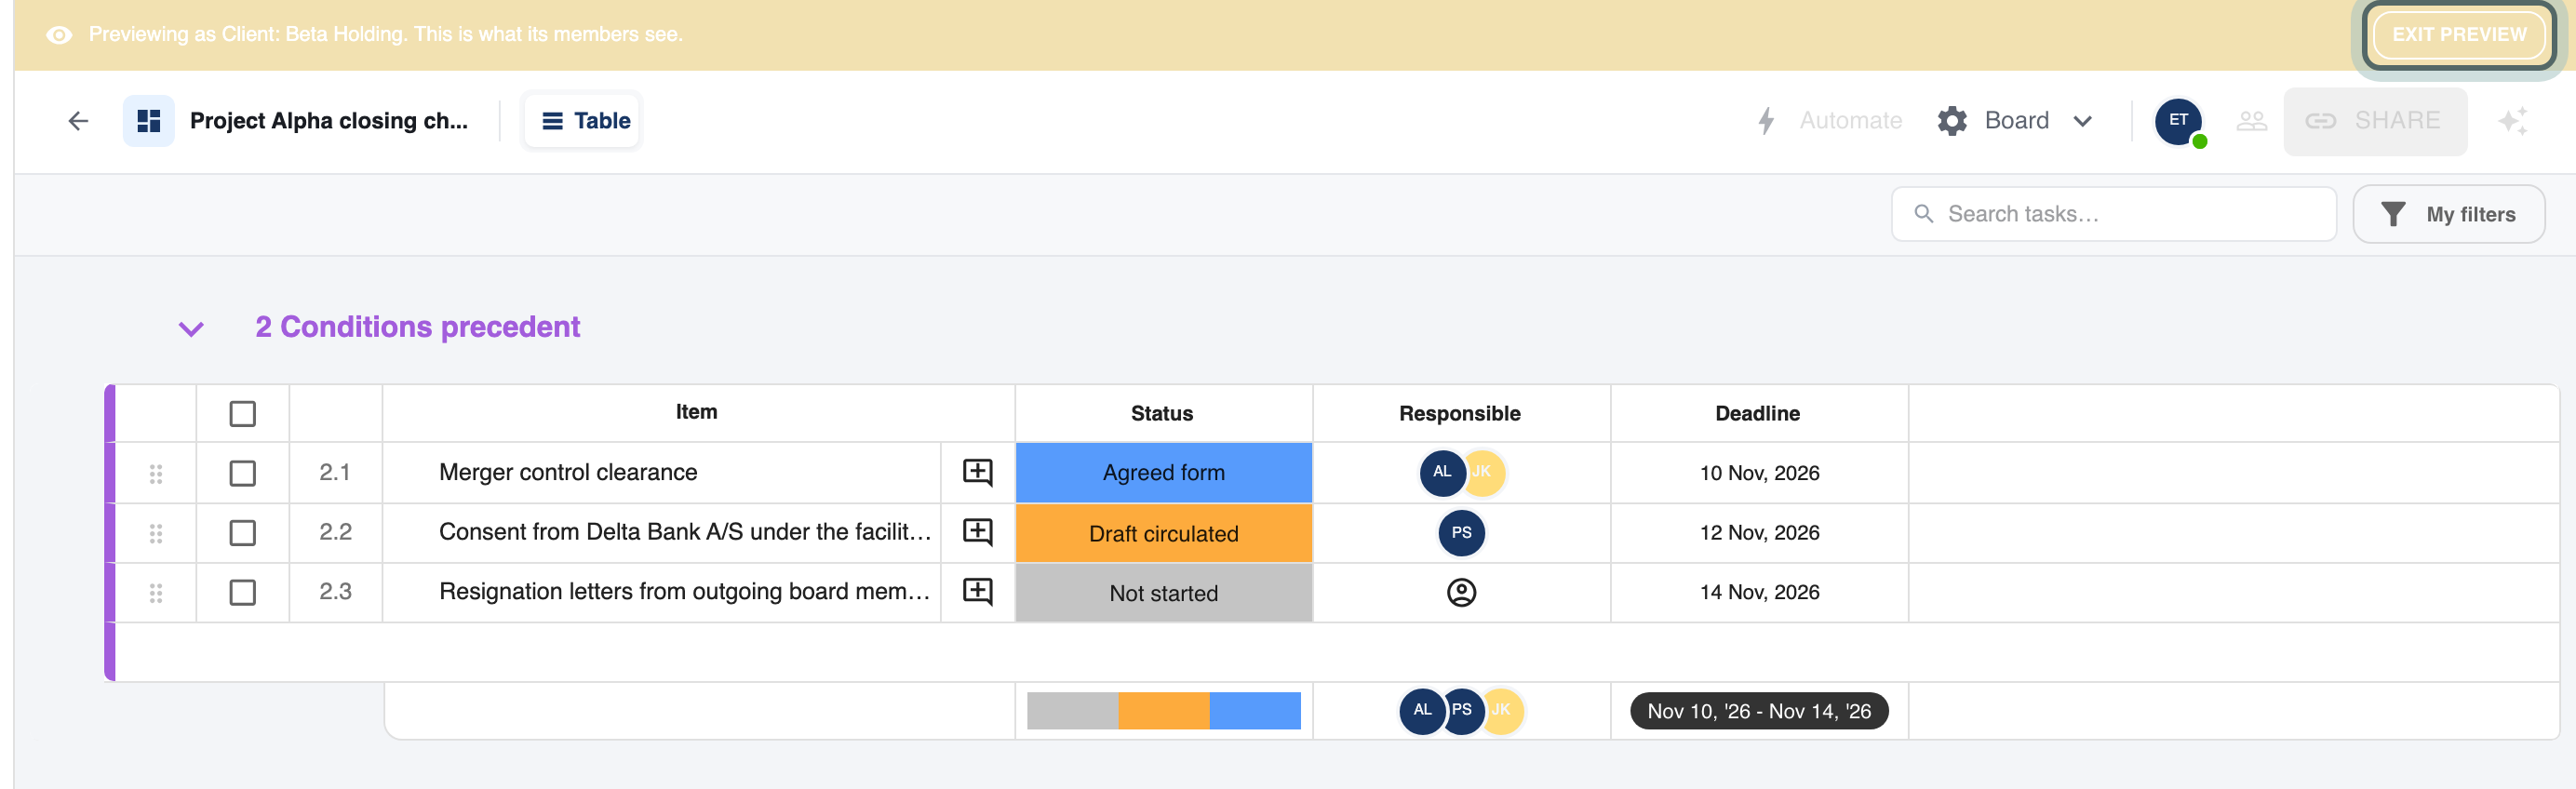Open the Draft circulated status dropdown
2576x789 pixels.
pyautogui.click(x=1163, y=533)
